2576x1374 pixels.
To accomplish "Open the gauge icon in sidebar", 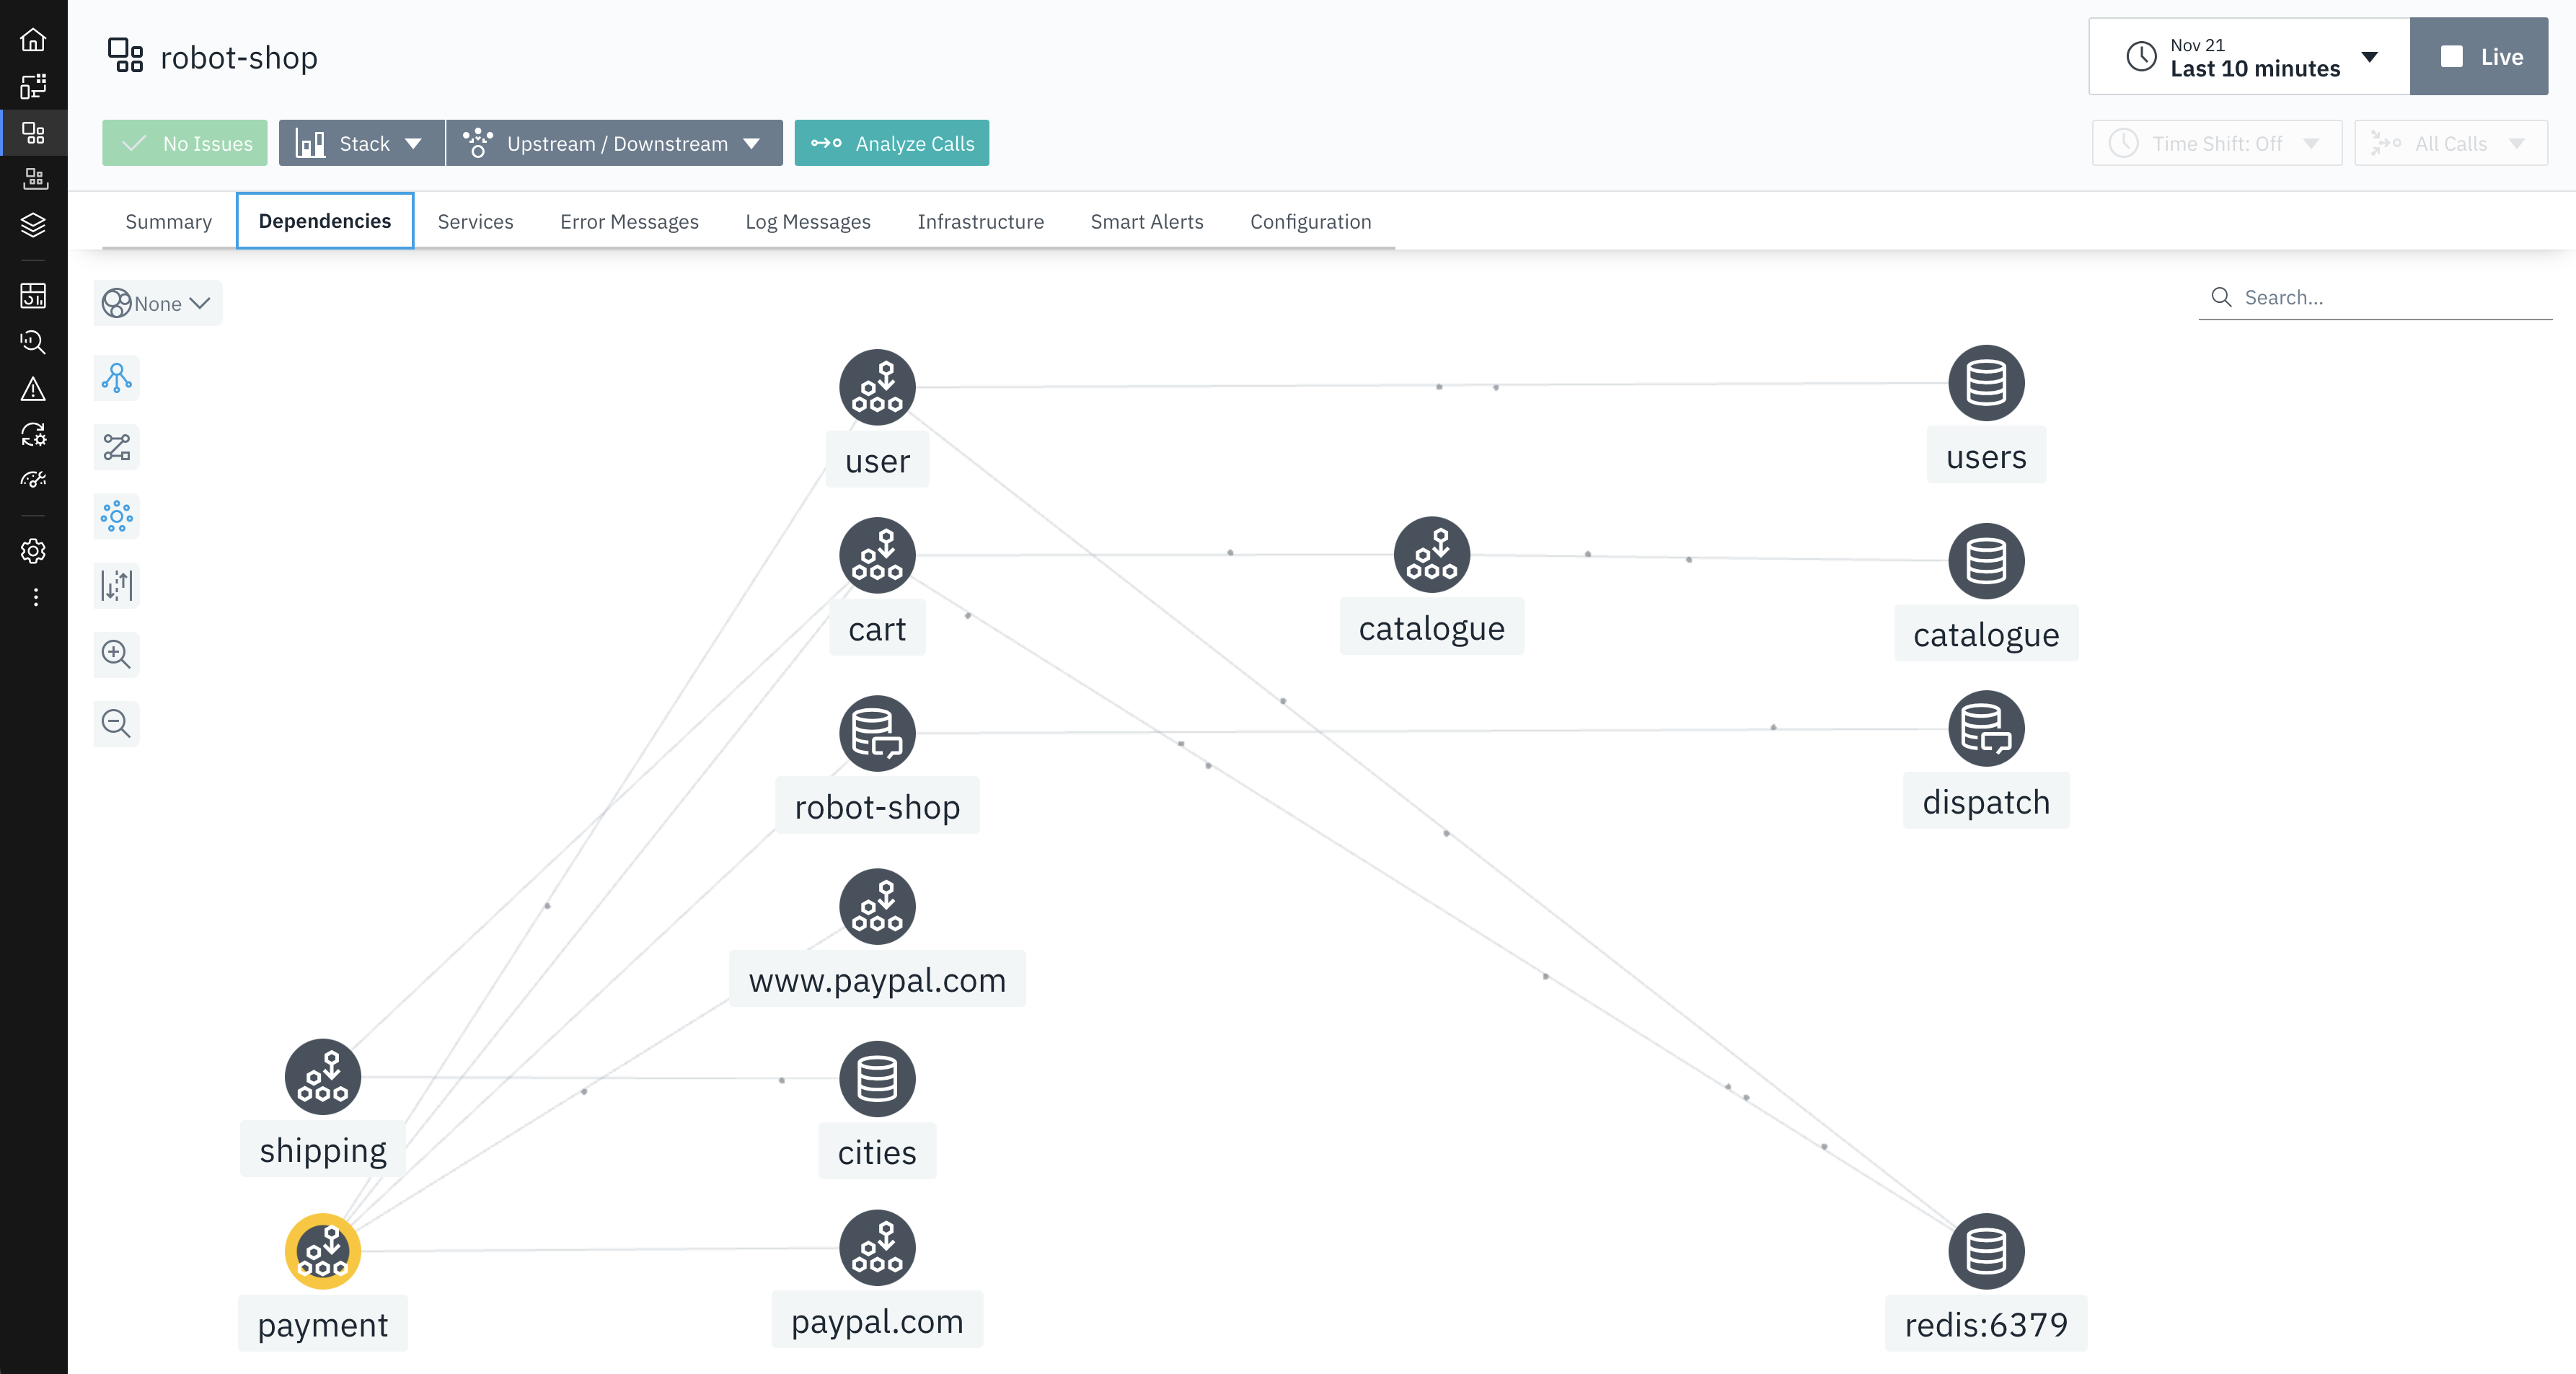I will click(x=33, y=480).
